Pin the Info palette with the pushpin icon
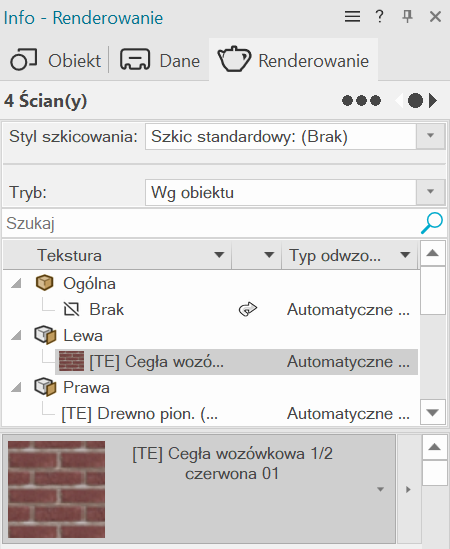Image resolution: width=450 pixels, height=549 pixels. coord(407,16)
